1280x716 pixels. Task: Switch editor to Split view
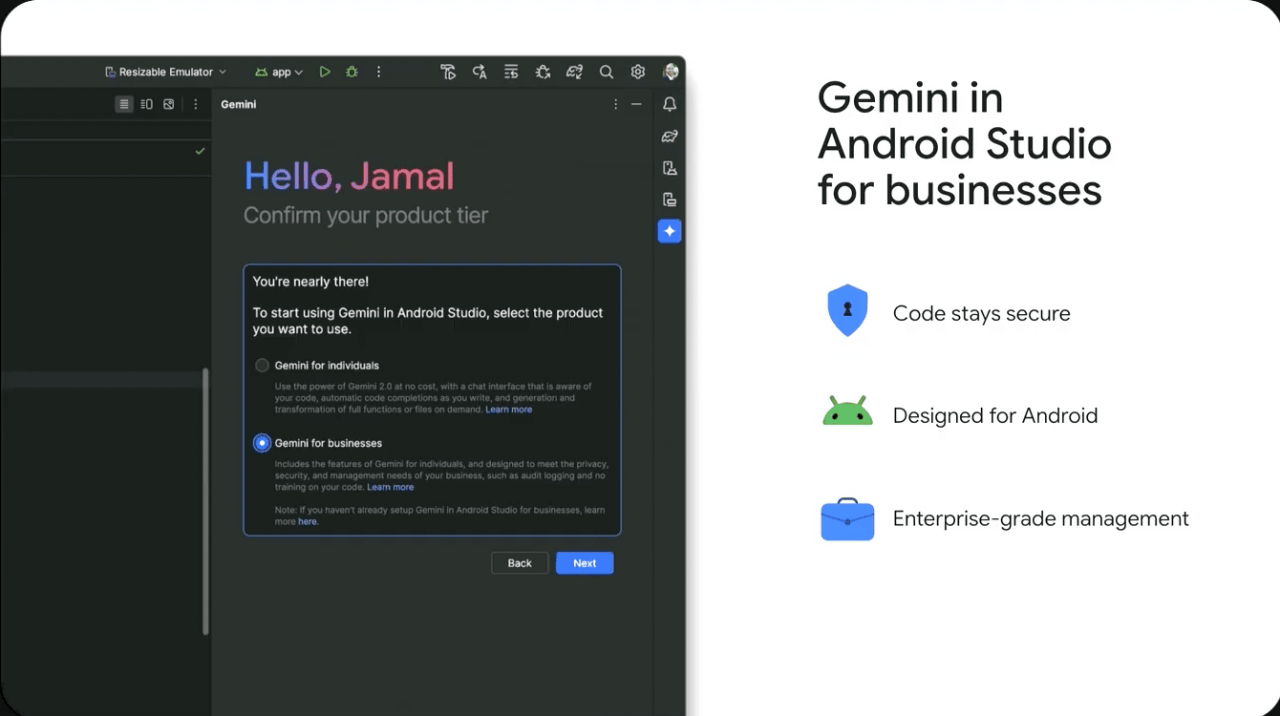pos(146,104)
